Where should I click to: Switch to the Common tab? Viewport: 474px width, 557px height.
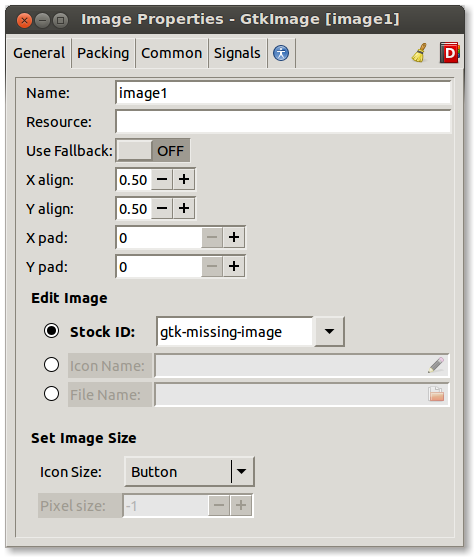[172, 53]
